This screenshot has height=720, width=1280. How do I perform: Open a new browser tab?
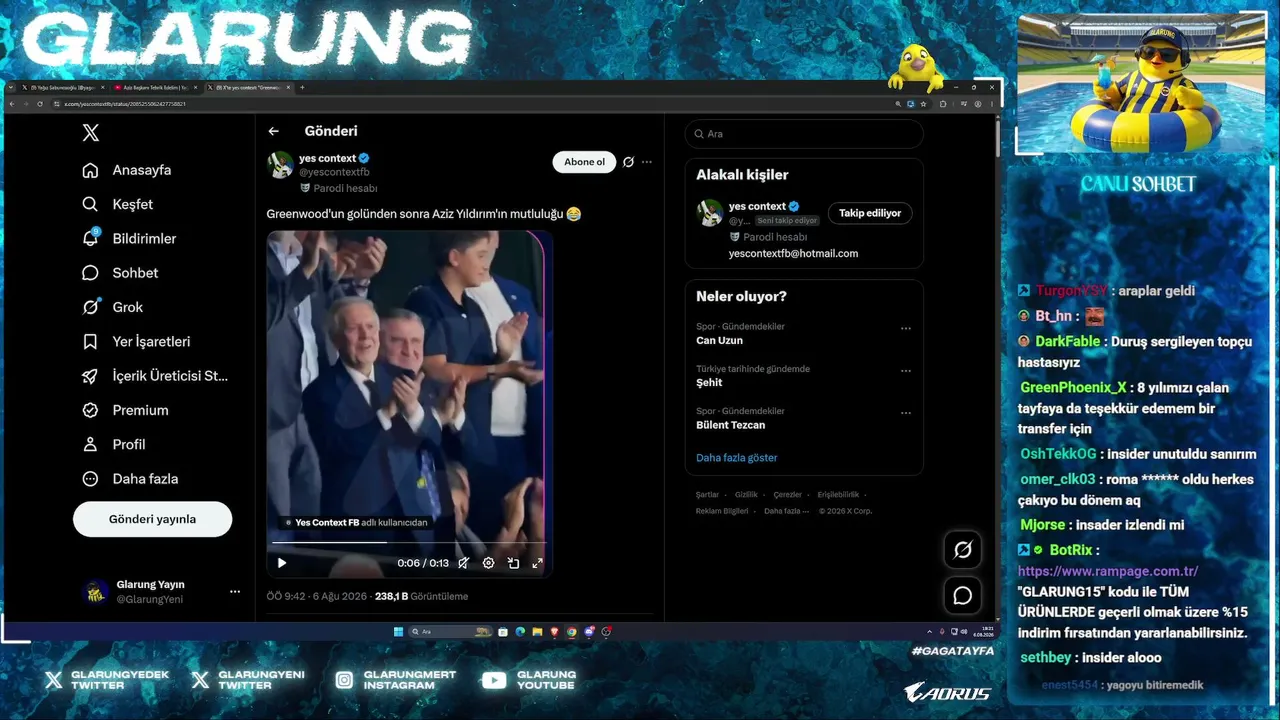tap(302, 87)
